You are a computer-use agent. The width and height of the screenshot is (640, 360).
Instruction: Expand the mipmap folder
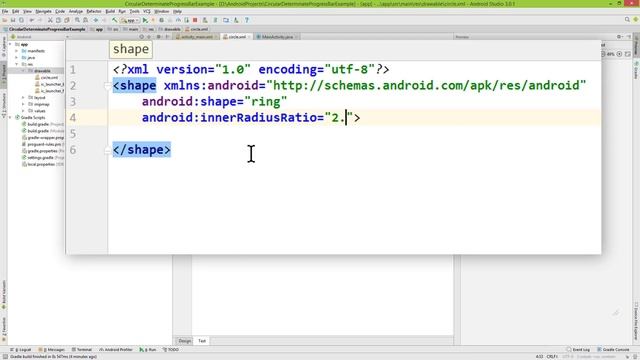(23, 104)
